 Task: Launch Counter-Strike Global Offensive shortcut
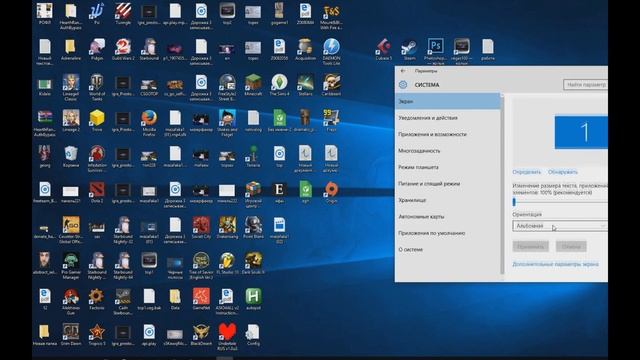pyautogui.click(x=71, y=230)
